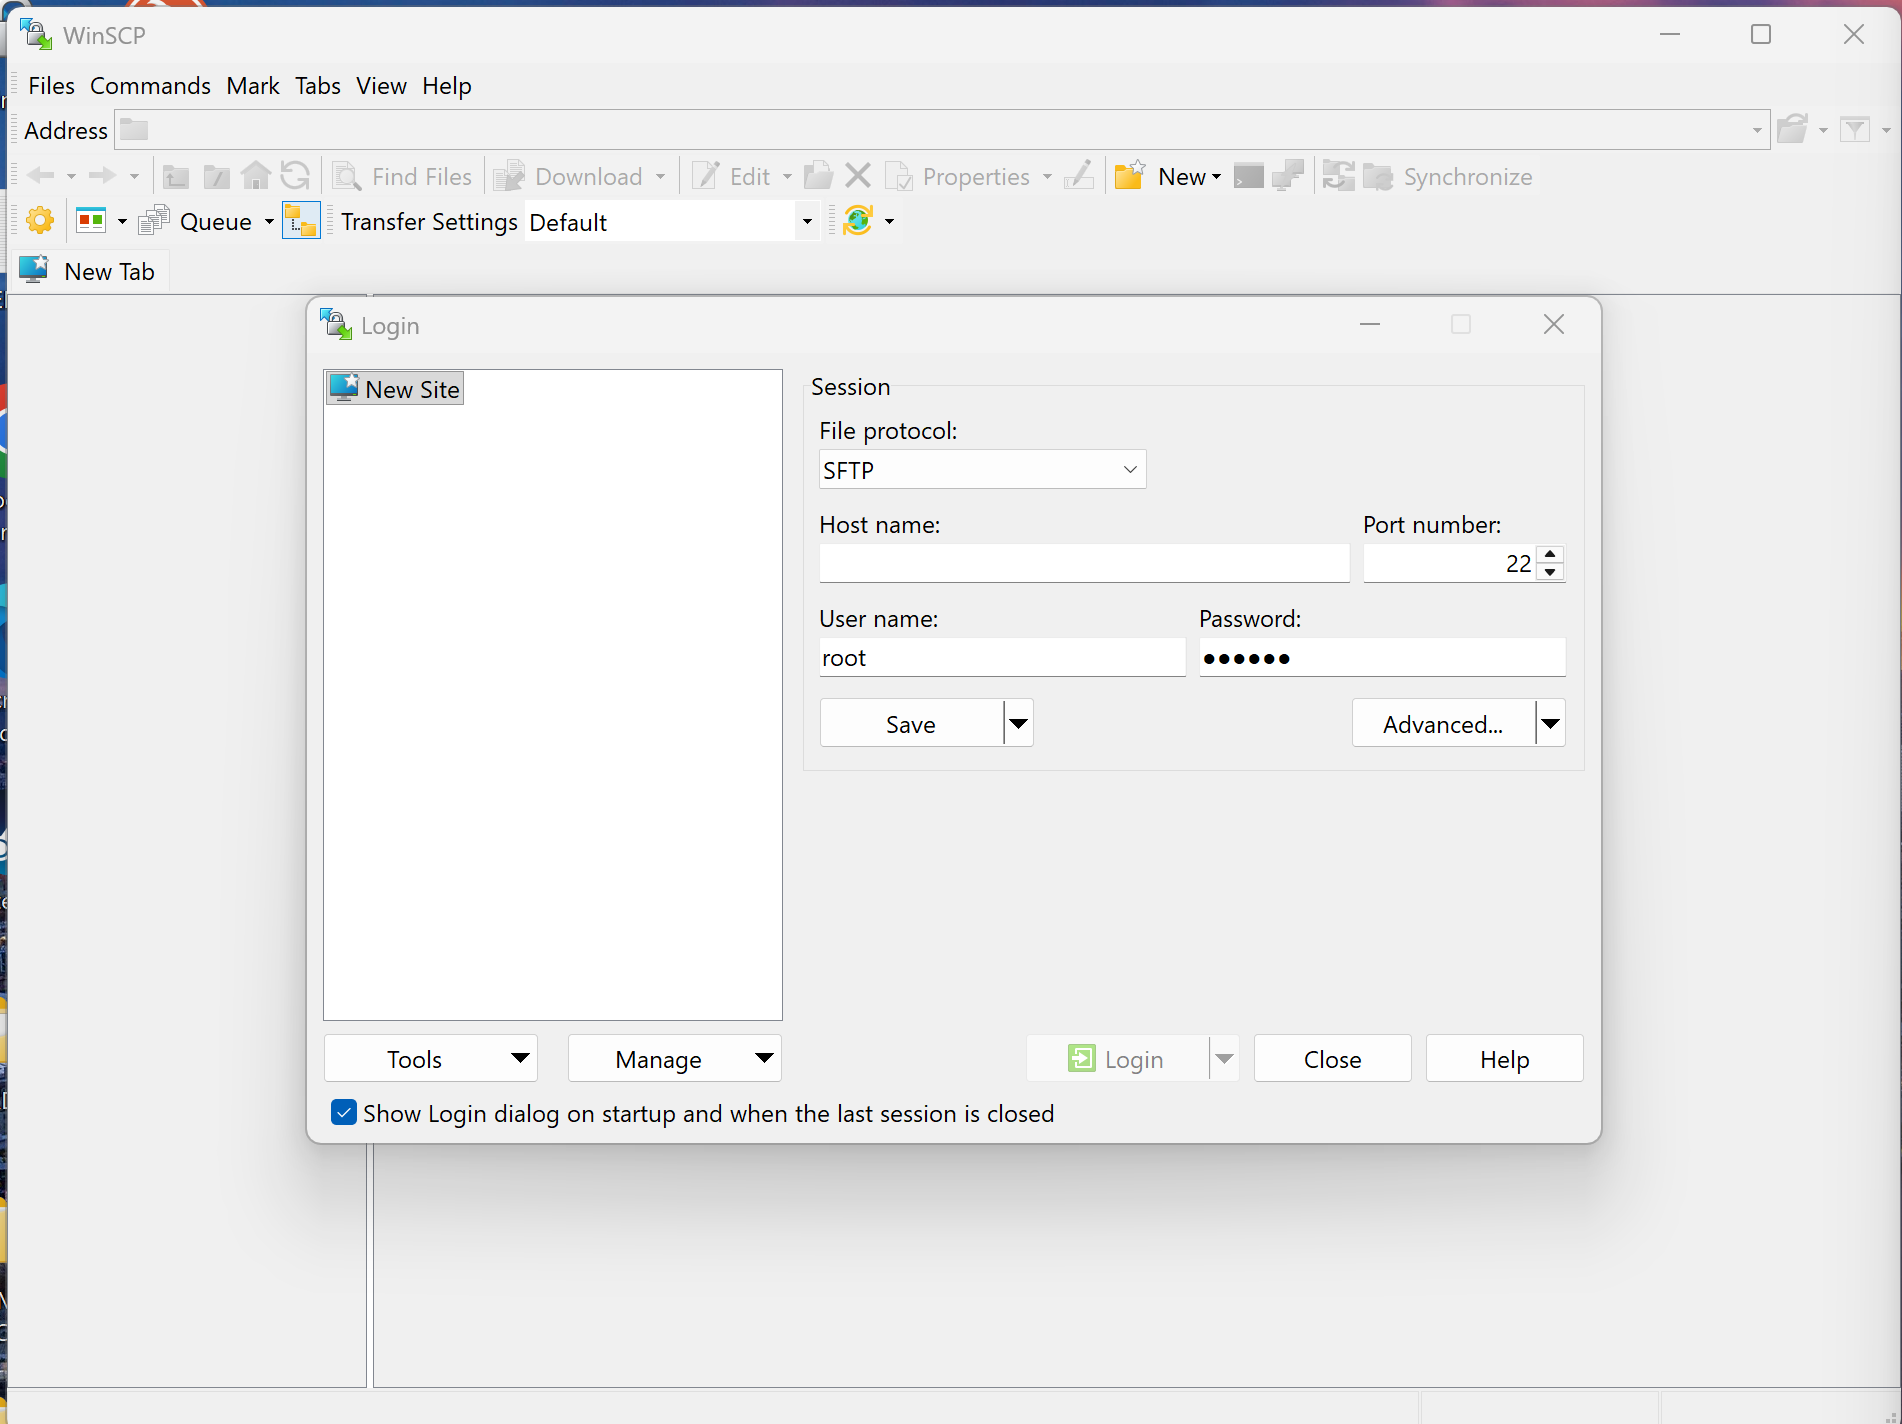Open Preferences via the gear icon
The image size is (1902, 1424).
point(40,220)
